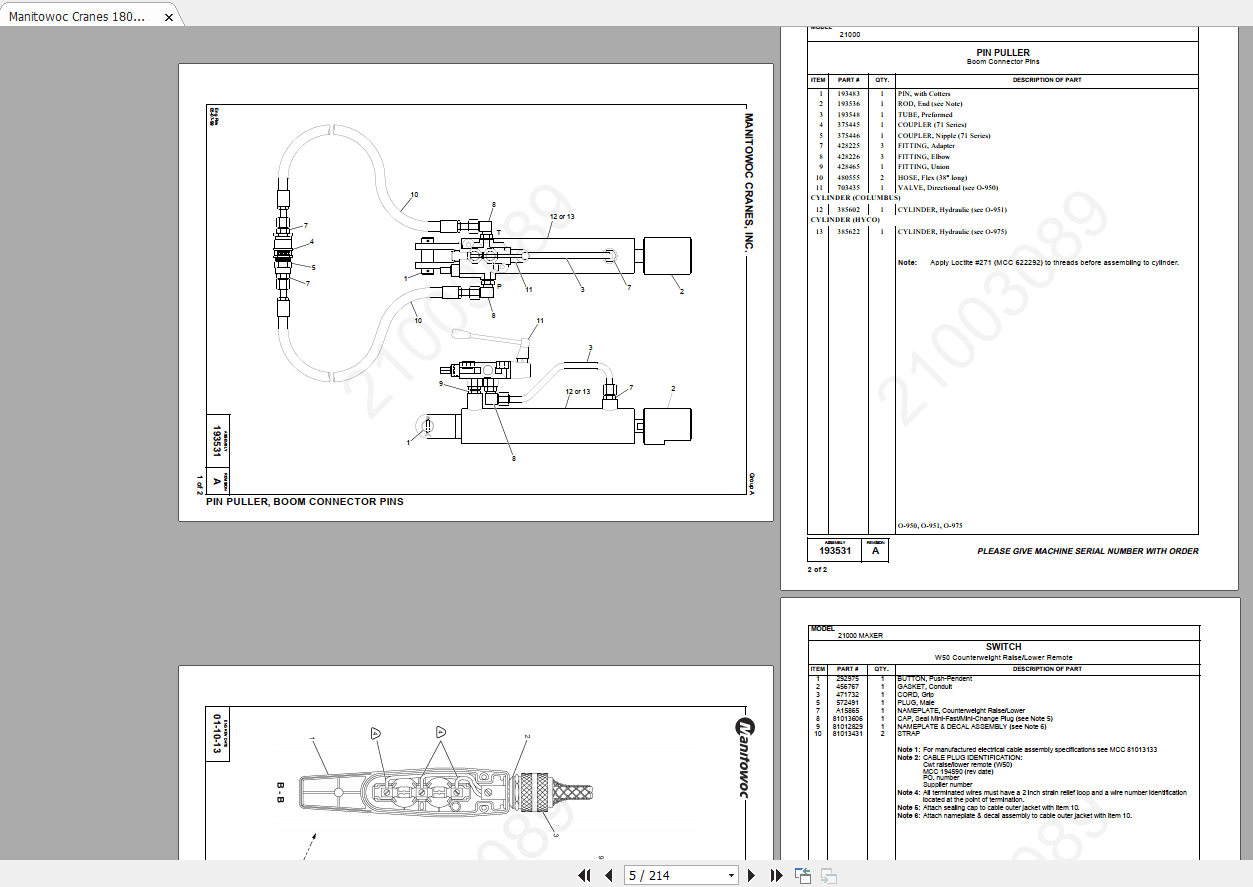Click 'GASKET, Conduit' description
Image resolution: width=1253 pixels, height=887 pixels.
tap(927, 687)
